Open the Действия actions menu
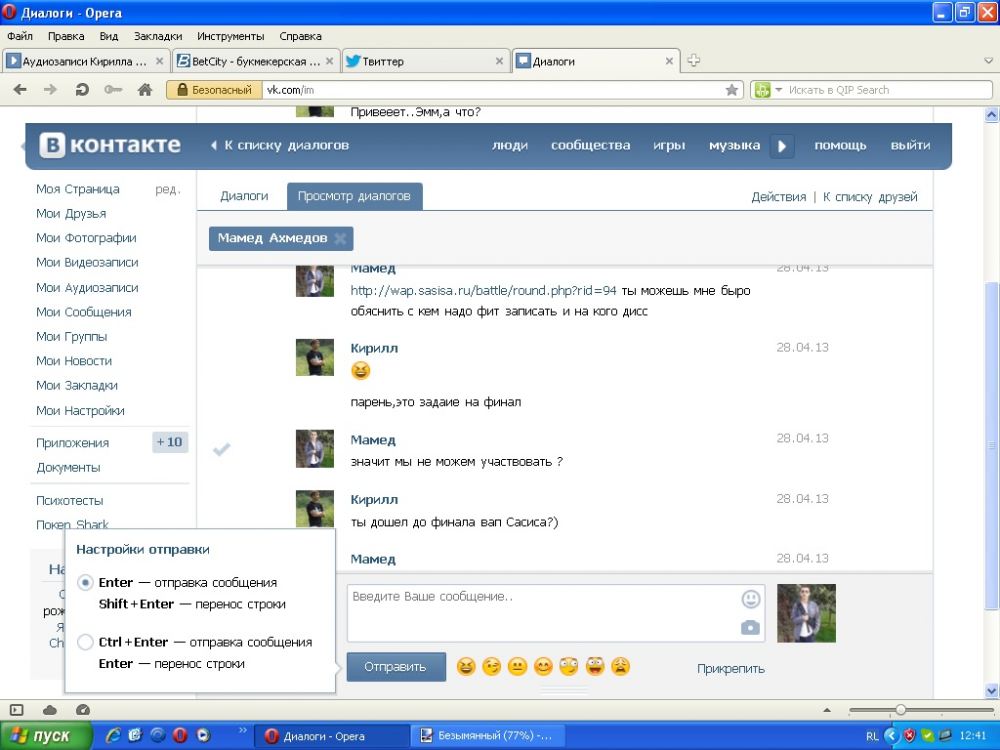Viewport: 1000px width, 750px height. 779,197
